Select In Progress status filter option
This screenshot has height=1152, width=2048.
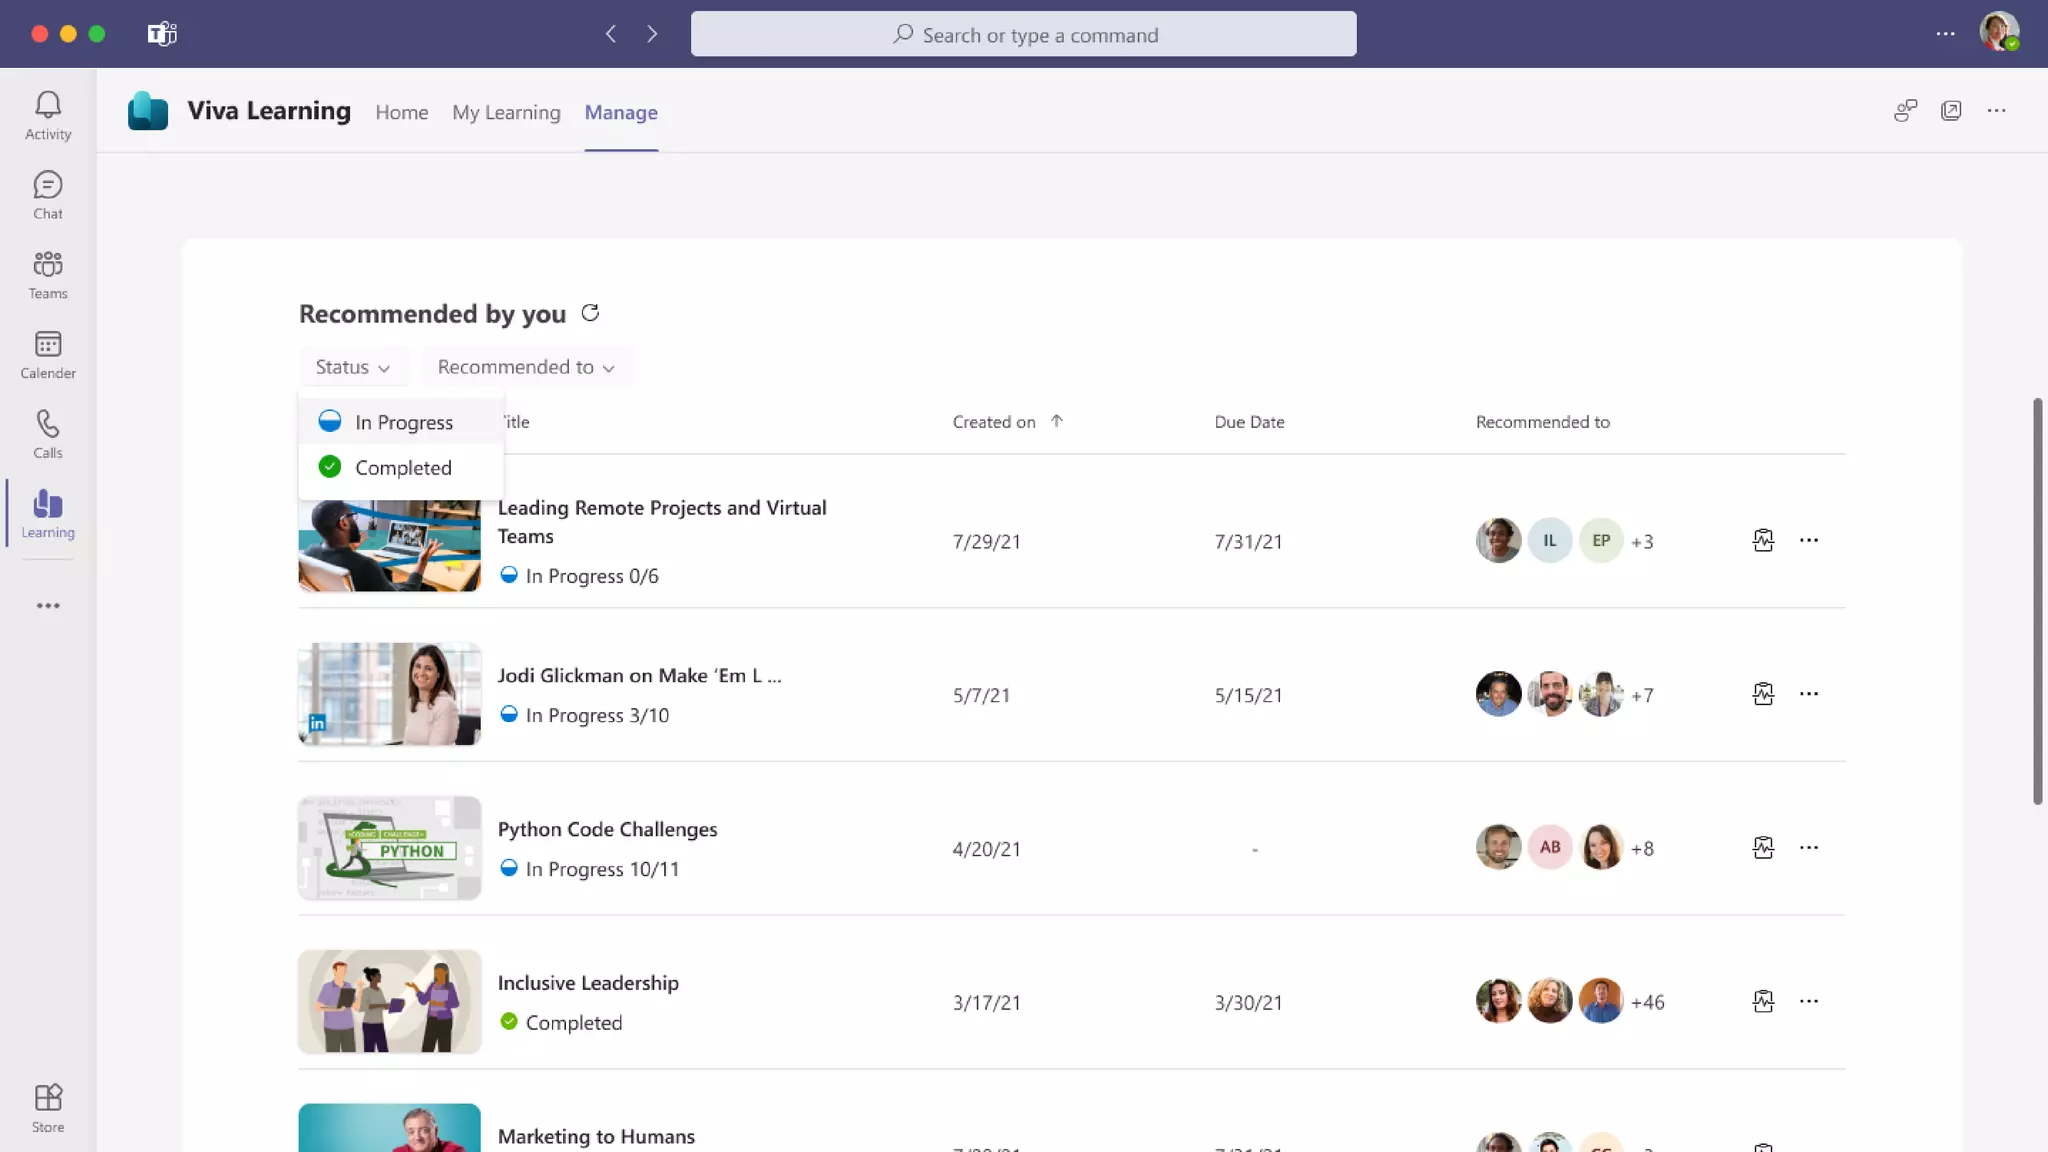(x=403, y=422)
